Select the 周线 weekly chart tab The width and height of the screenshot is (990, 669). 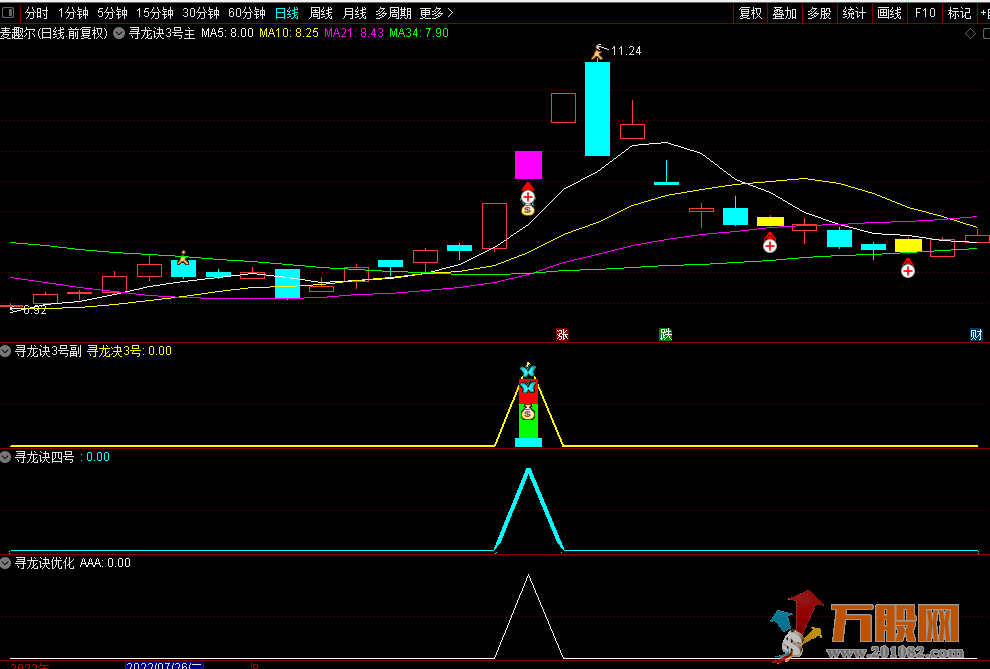click(x=321, y=13)
